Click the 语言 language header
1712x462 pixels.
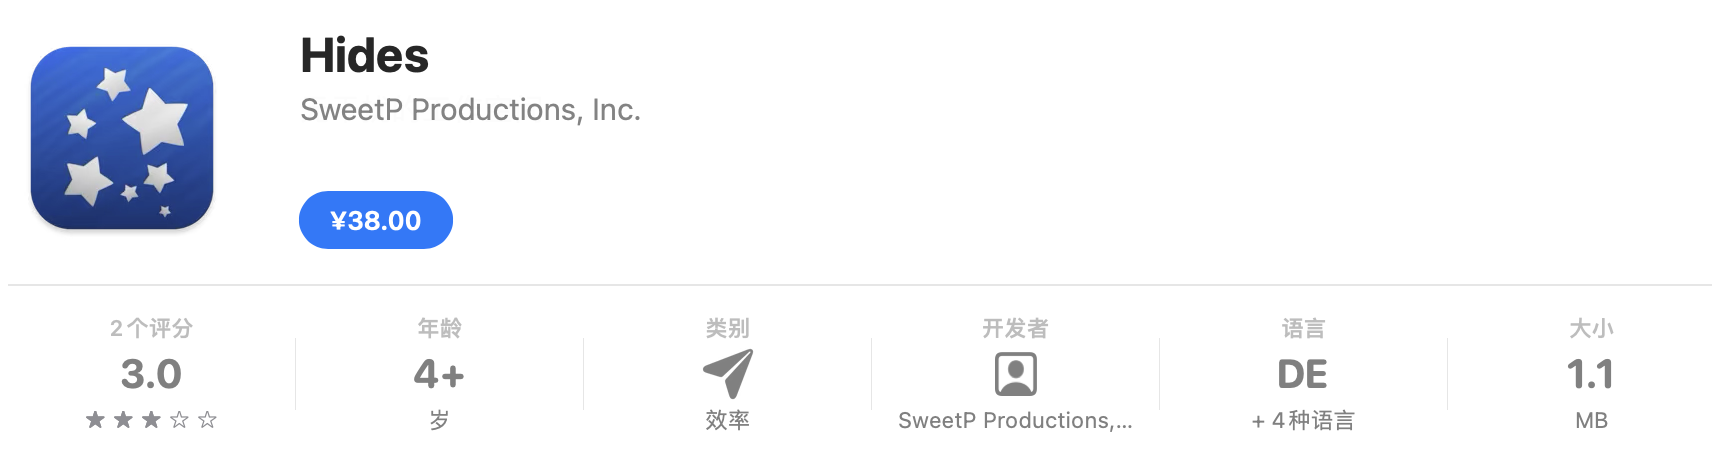point(1303,328)
